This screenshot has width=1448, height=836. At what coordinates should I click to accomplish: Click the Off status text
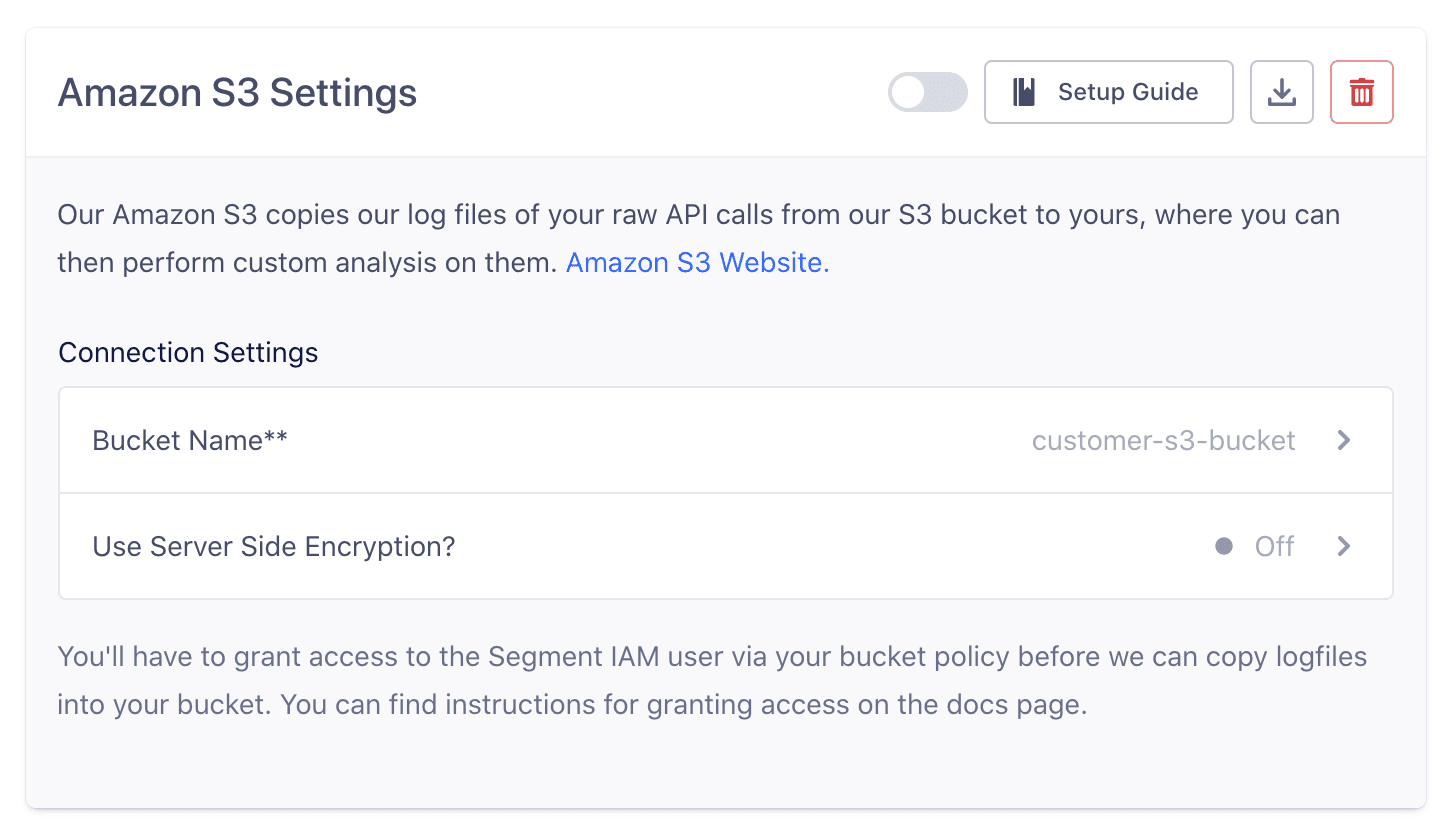[1274, 546]
